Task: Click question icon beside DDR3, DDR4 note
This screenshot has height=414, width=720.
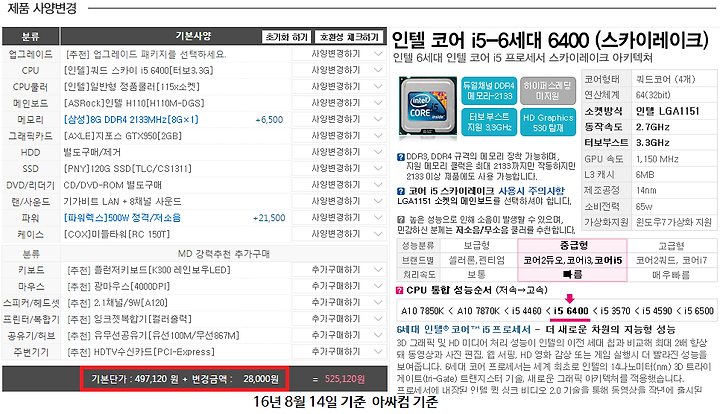Action: click(x=401, y=157)
